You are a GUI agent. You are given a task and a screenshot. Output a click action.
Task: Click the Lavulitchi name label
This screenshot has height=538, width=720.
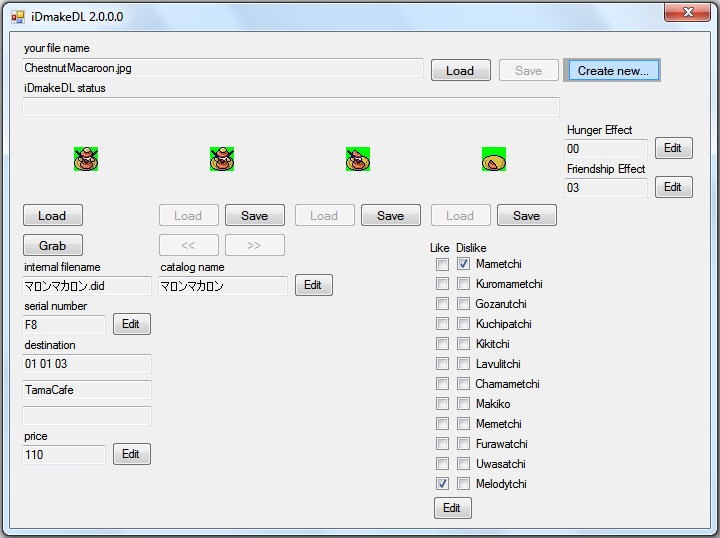(x=498, y=364)
